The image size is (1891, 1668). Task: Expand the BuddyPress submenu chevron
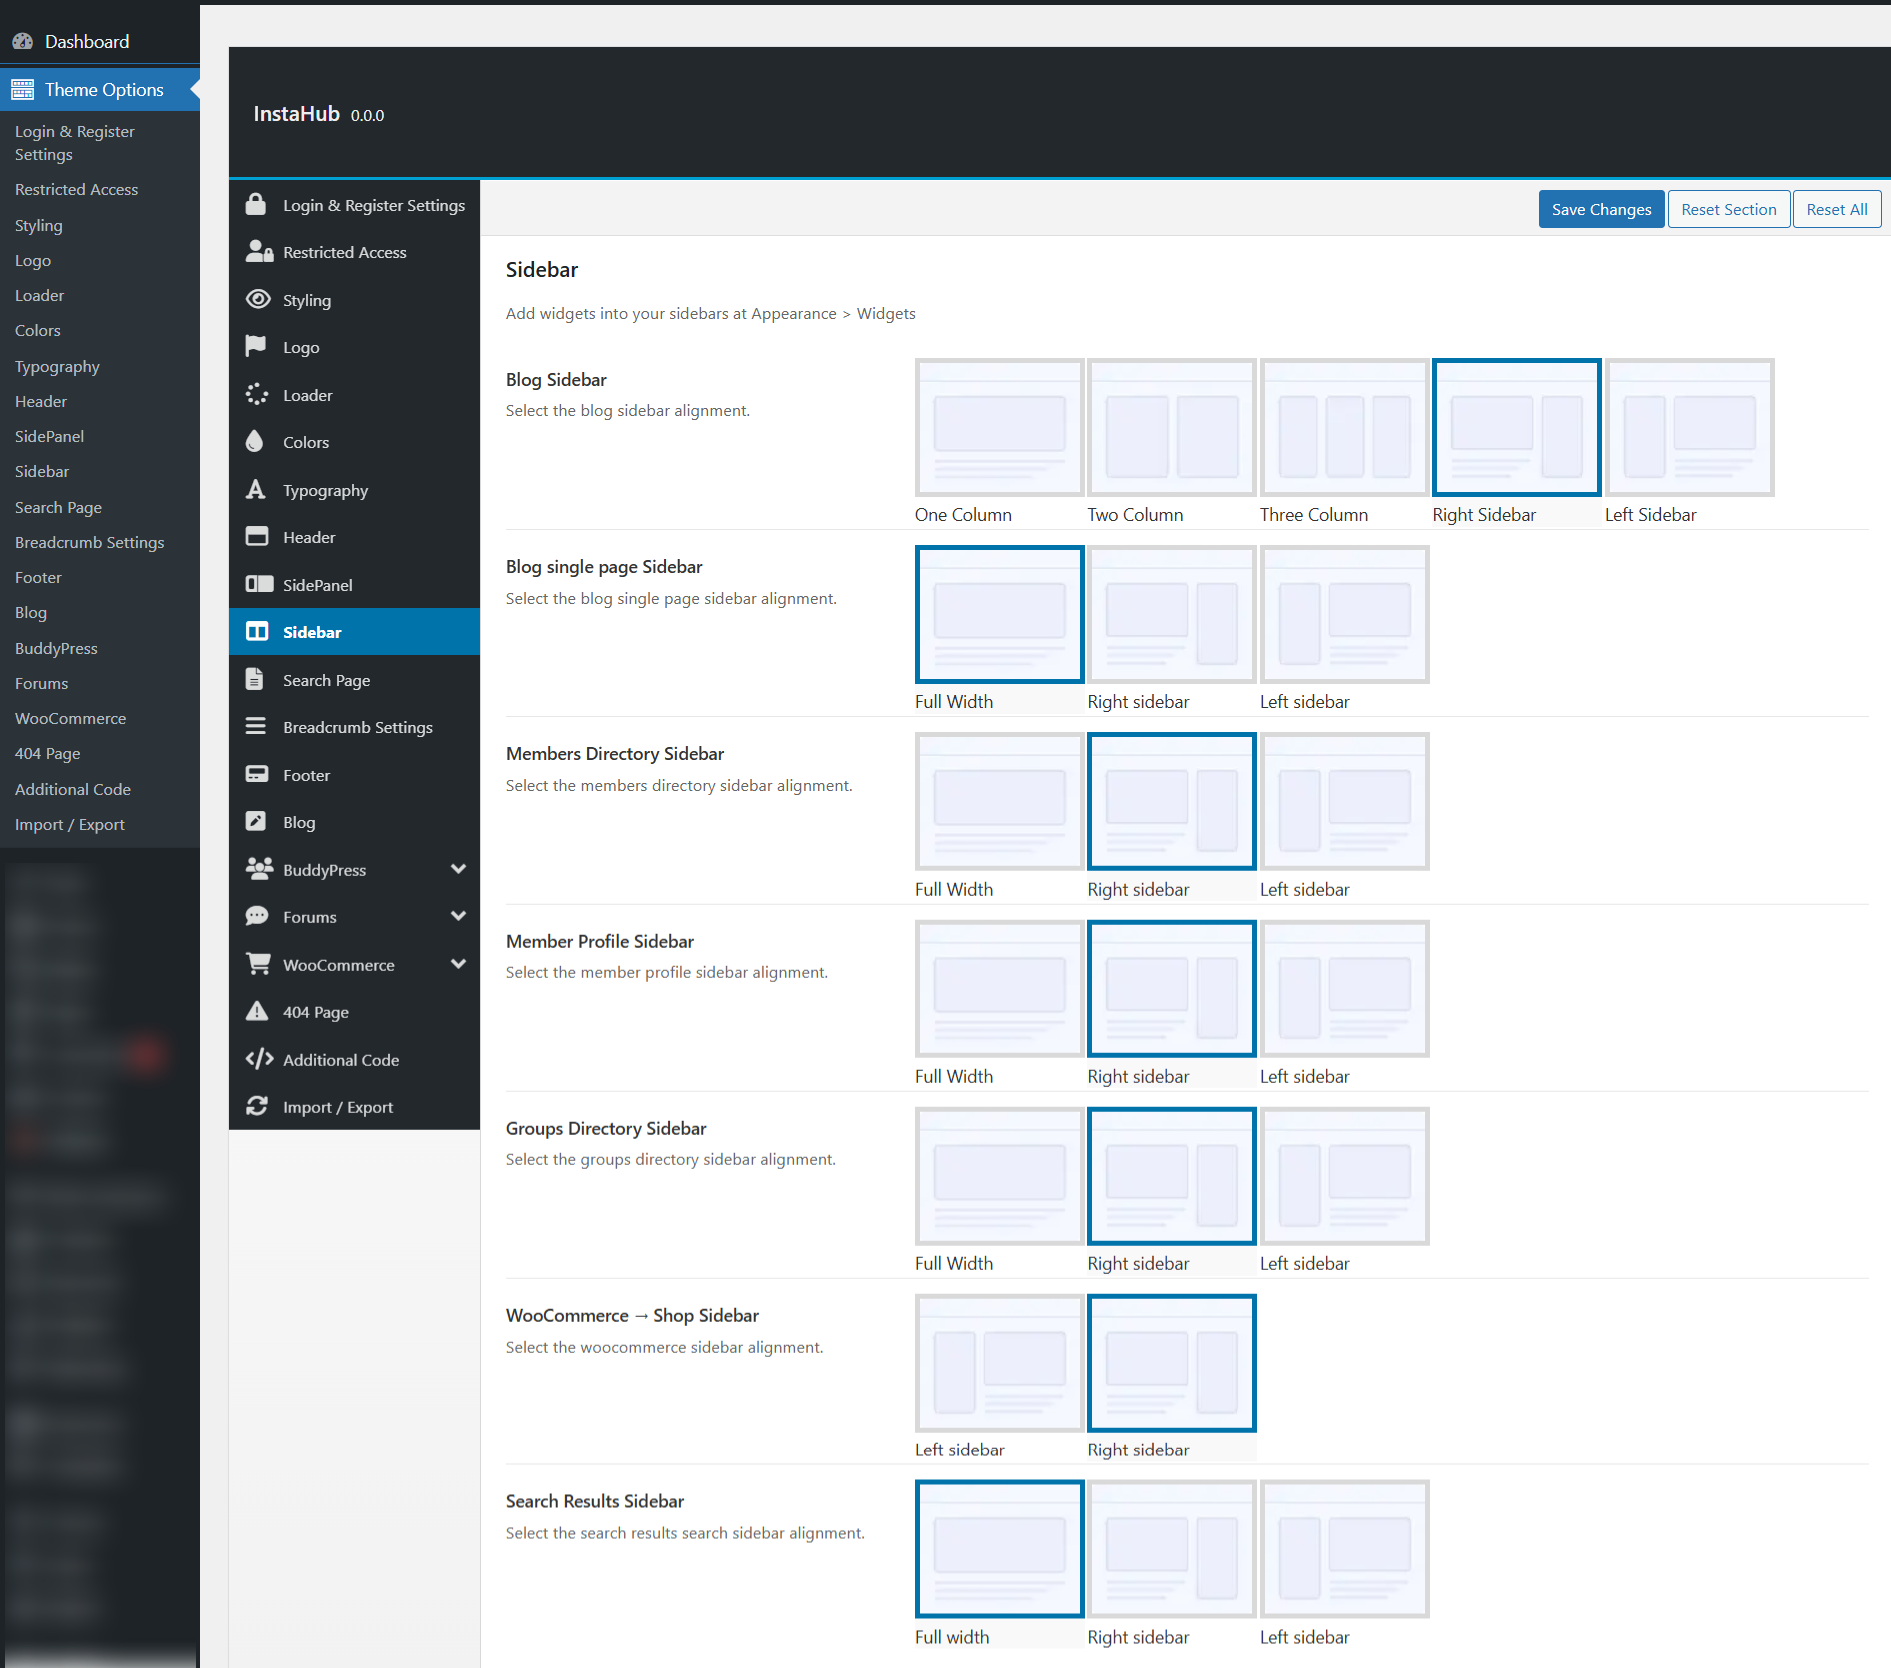[x=458, y=869]
